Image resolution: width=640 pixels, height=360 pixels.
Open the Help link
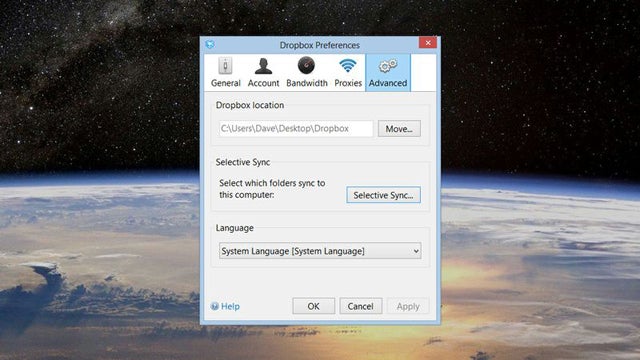[225, 306]
